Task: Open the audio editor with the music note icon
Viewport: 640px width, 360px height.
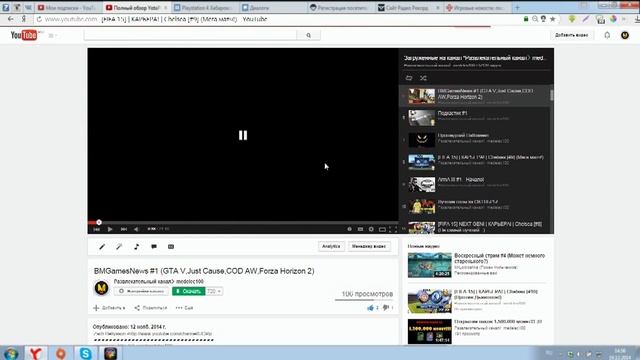Action: click(136, 247)
